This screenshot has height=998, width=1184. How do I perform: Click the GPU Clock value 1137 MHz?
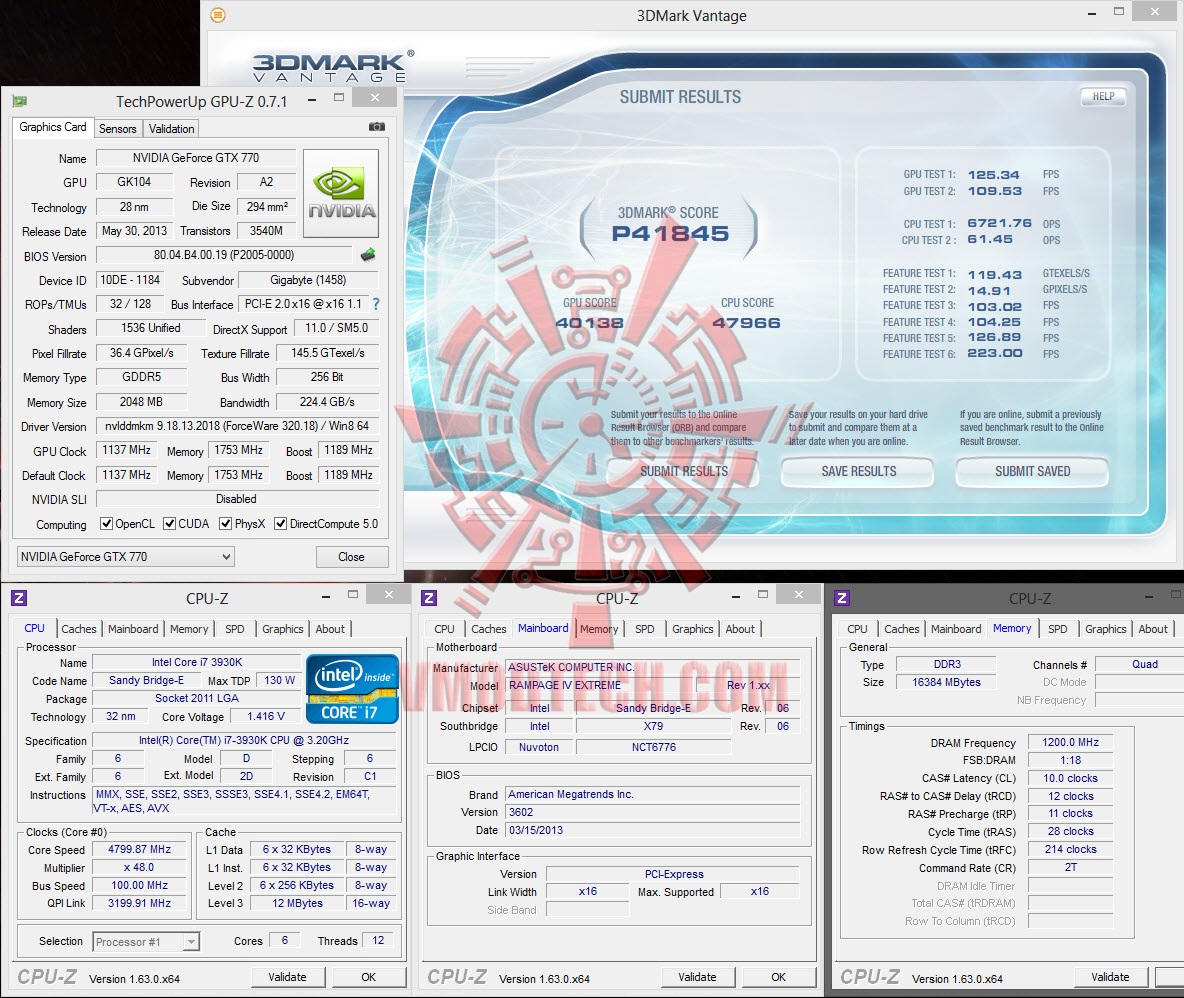pos(126,450)
